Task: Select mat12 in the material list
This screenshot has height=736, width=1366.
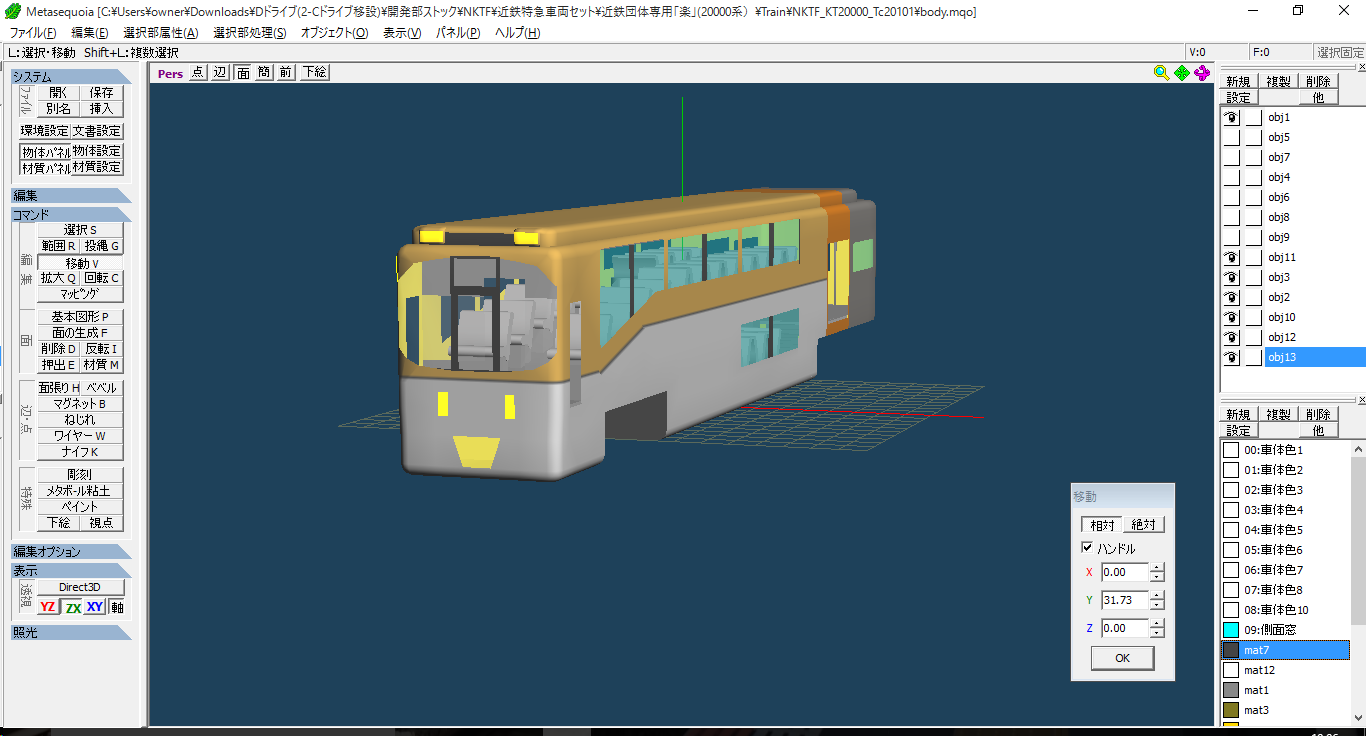Action: click(1259, 670)
